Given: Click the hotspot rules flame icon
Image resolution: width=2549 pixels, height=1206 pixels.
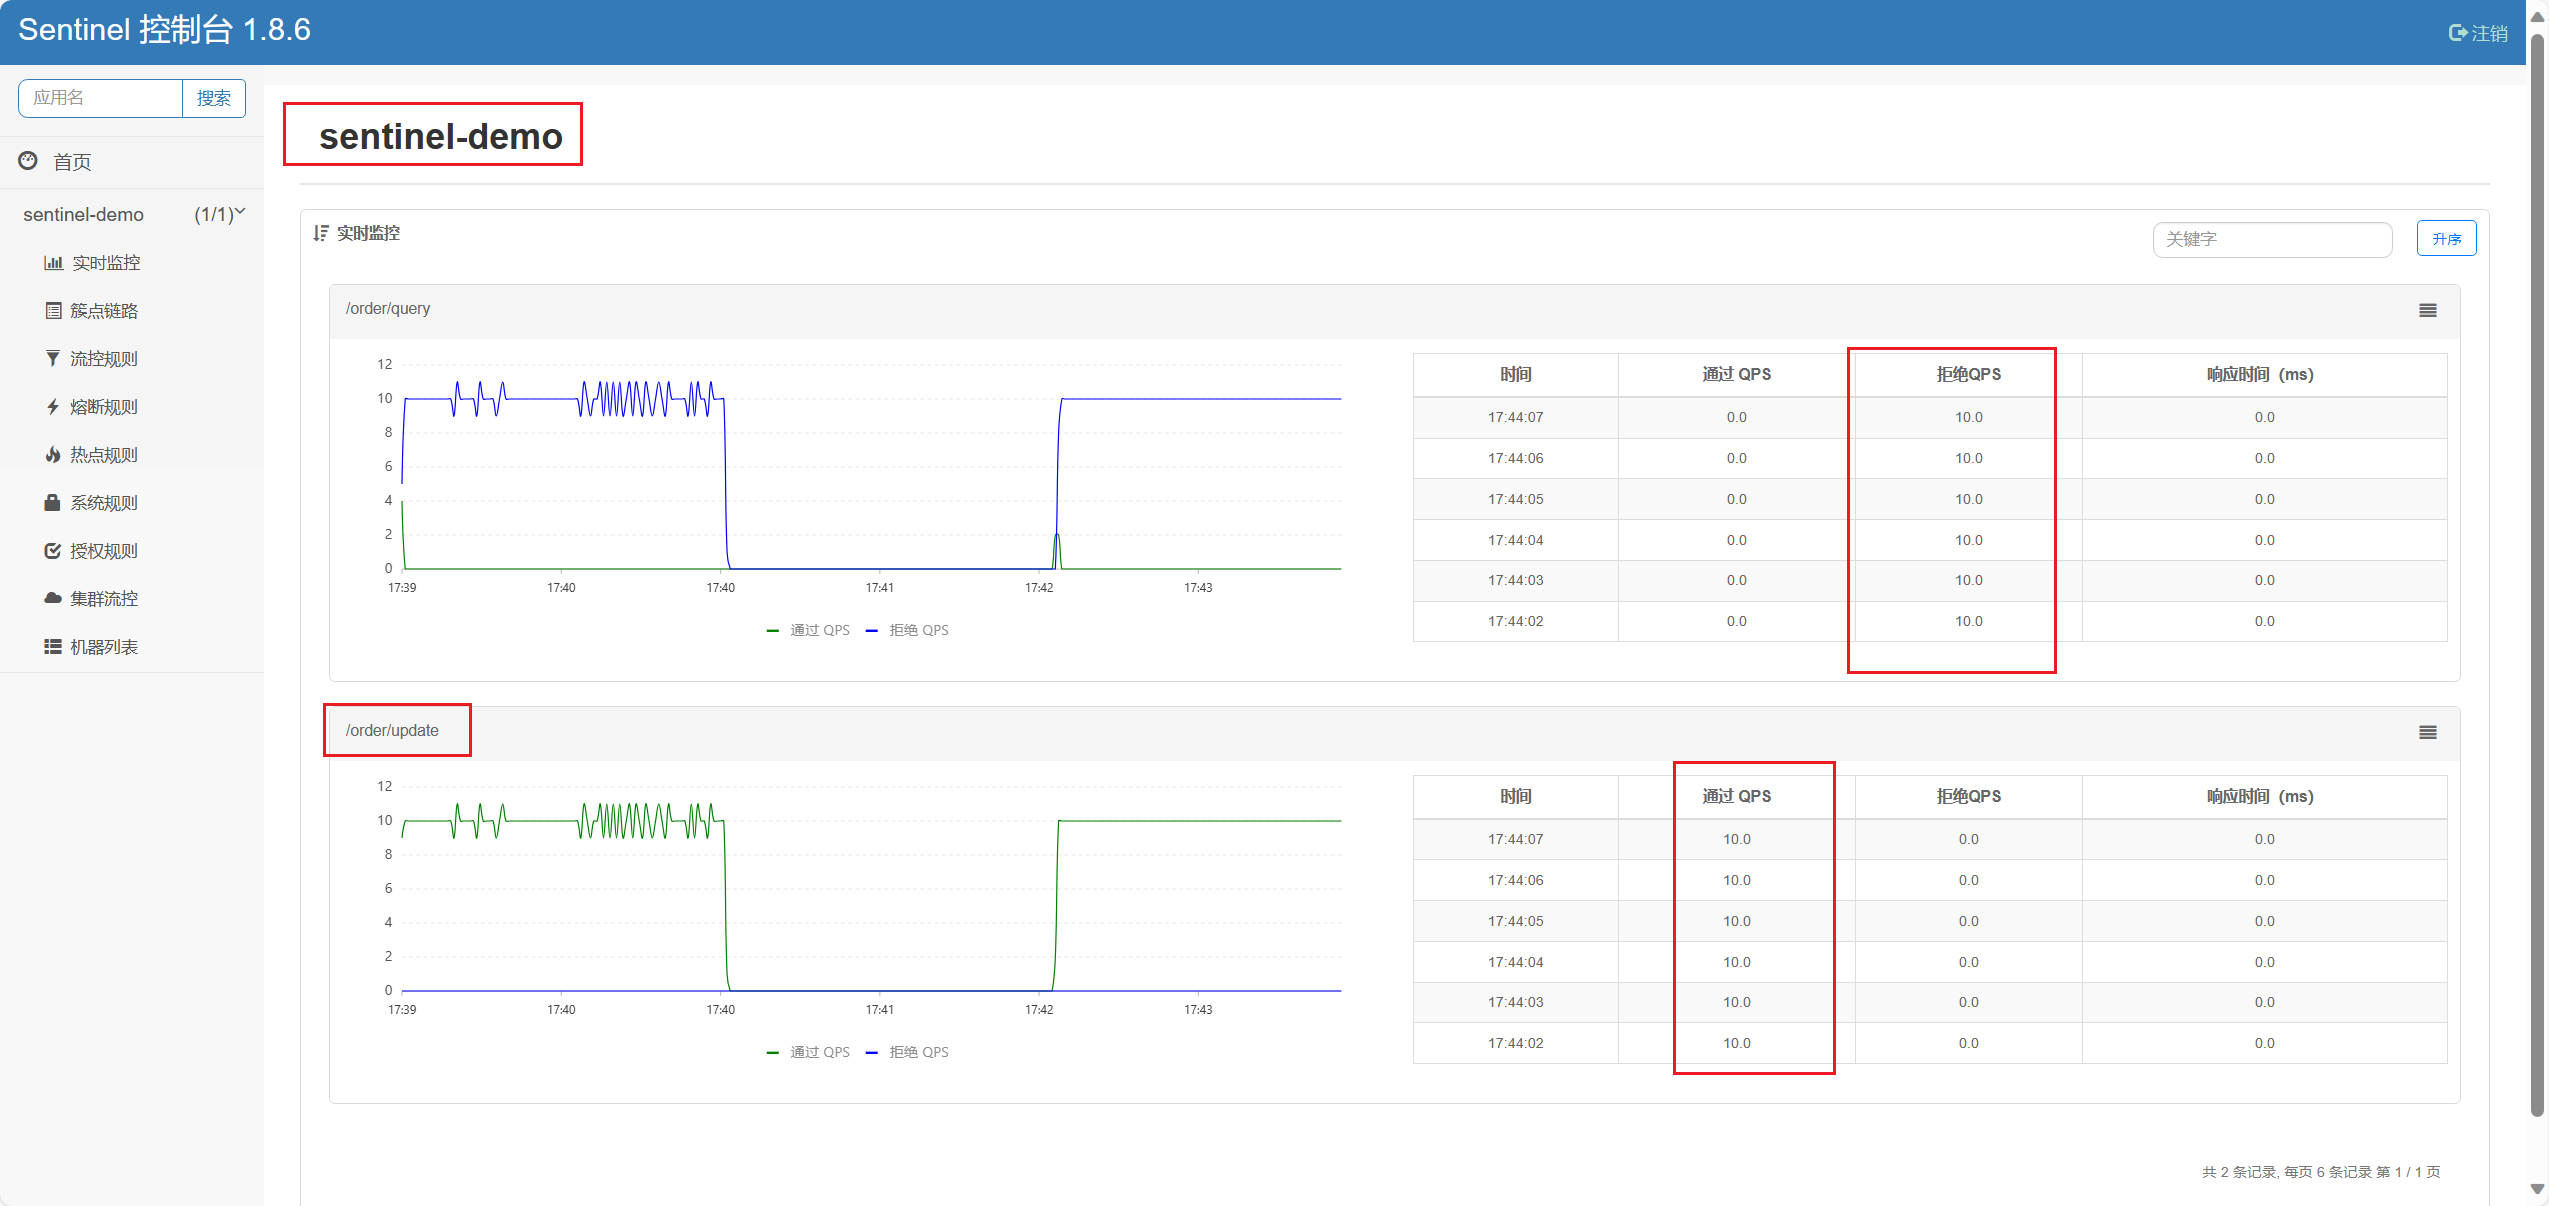Looking at the screenshot, I should coord(53,455).
